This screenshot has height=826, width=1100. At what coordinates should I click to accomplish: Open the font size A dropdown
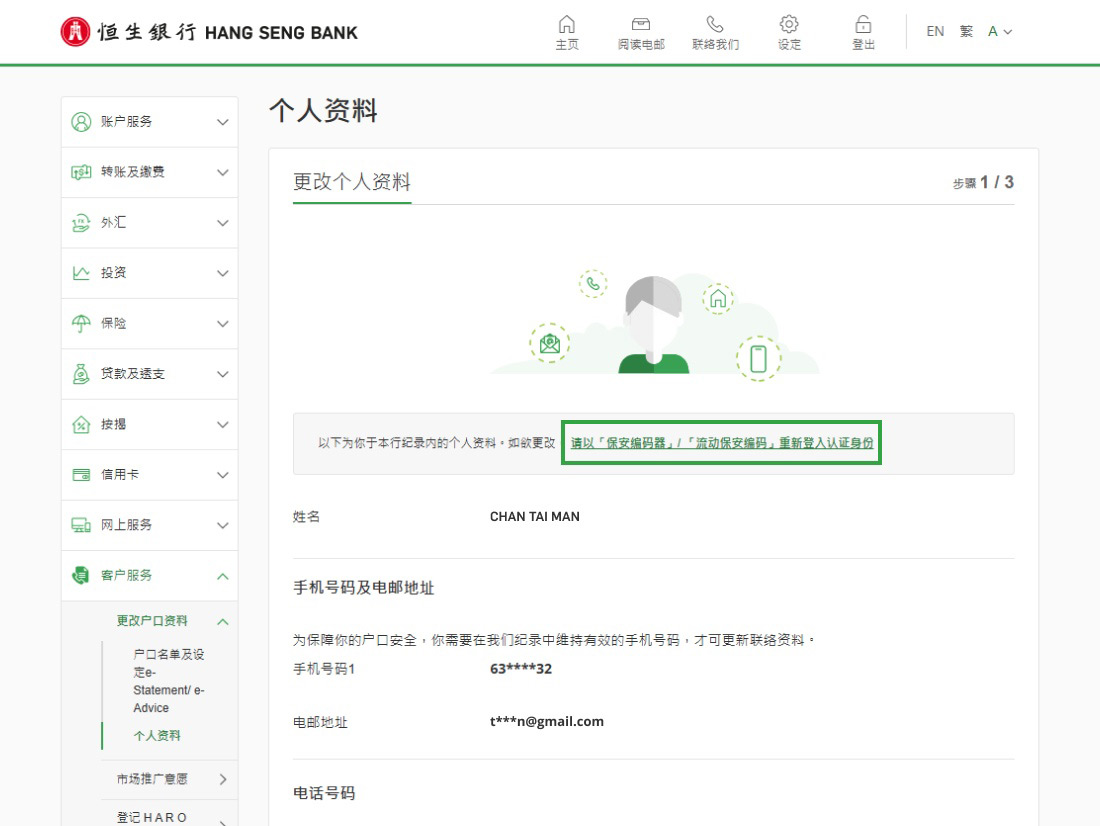[x=1000, y=32]
